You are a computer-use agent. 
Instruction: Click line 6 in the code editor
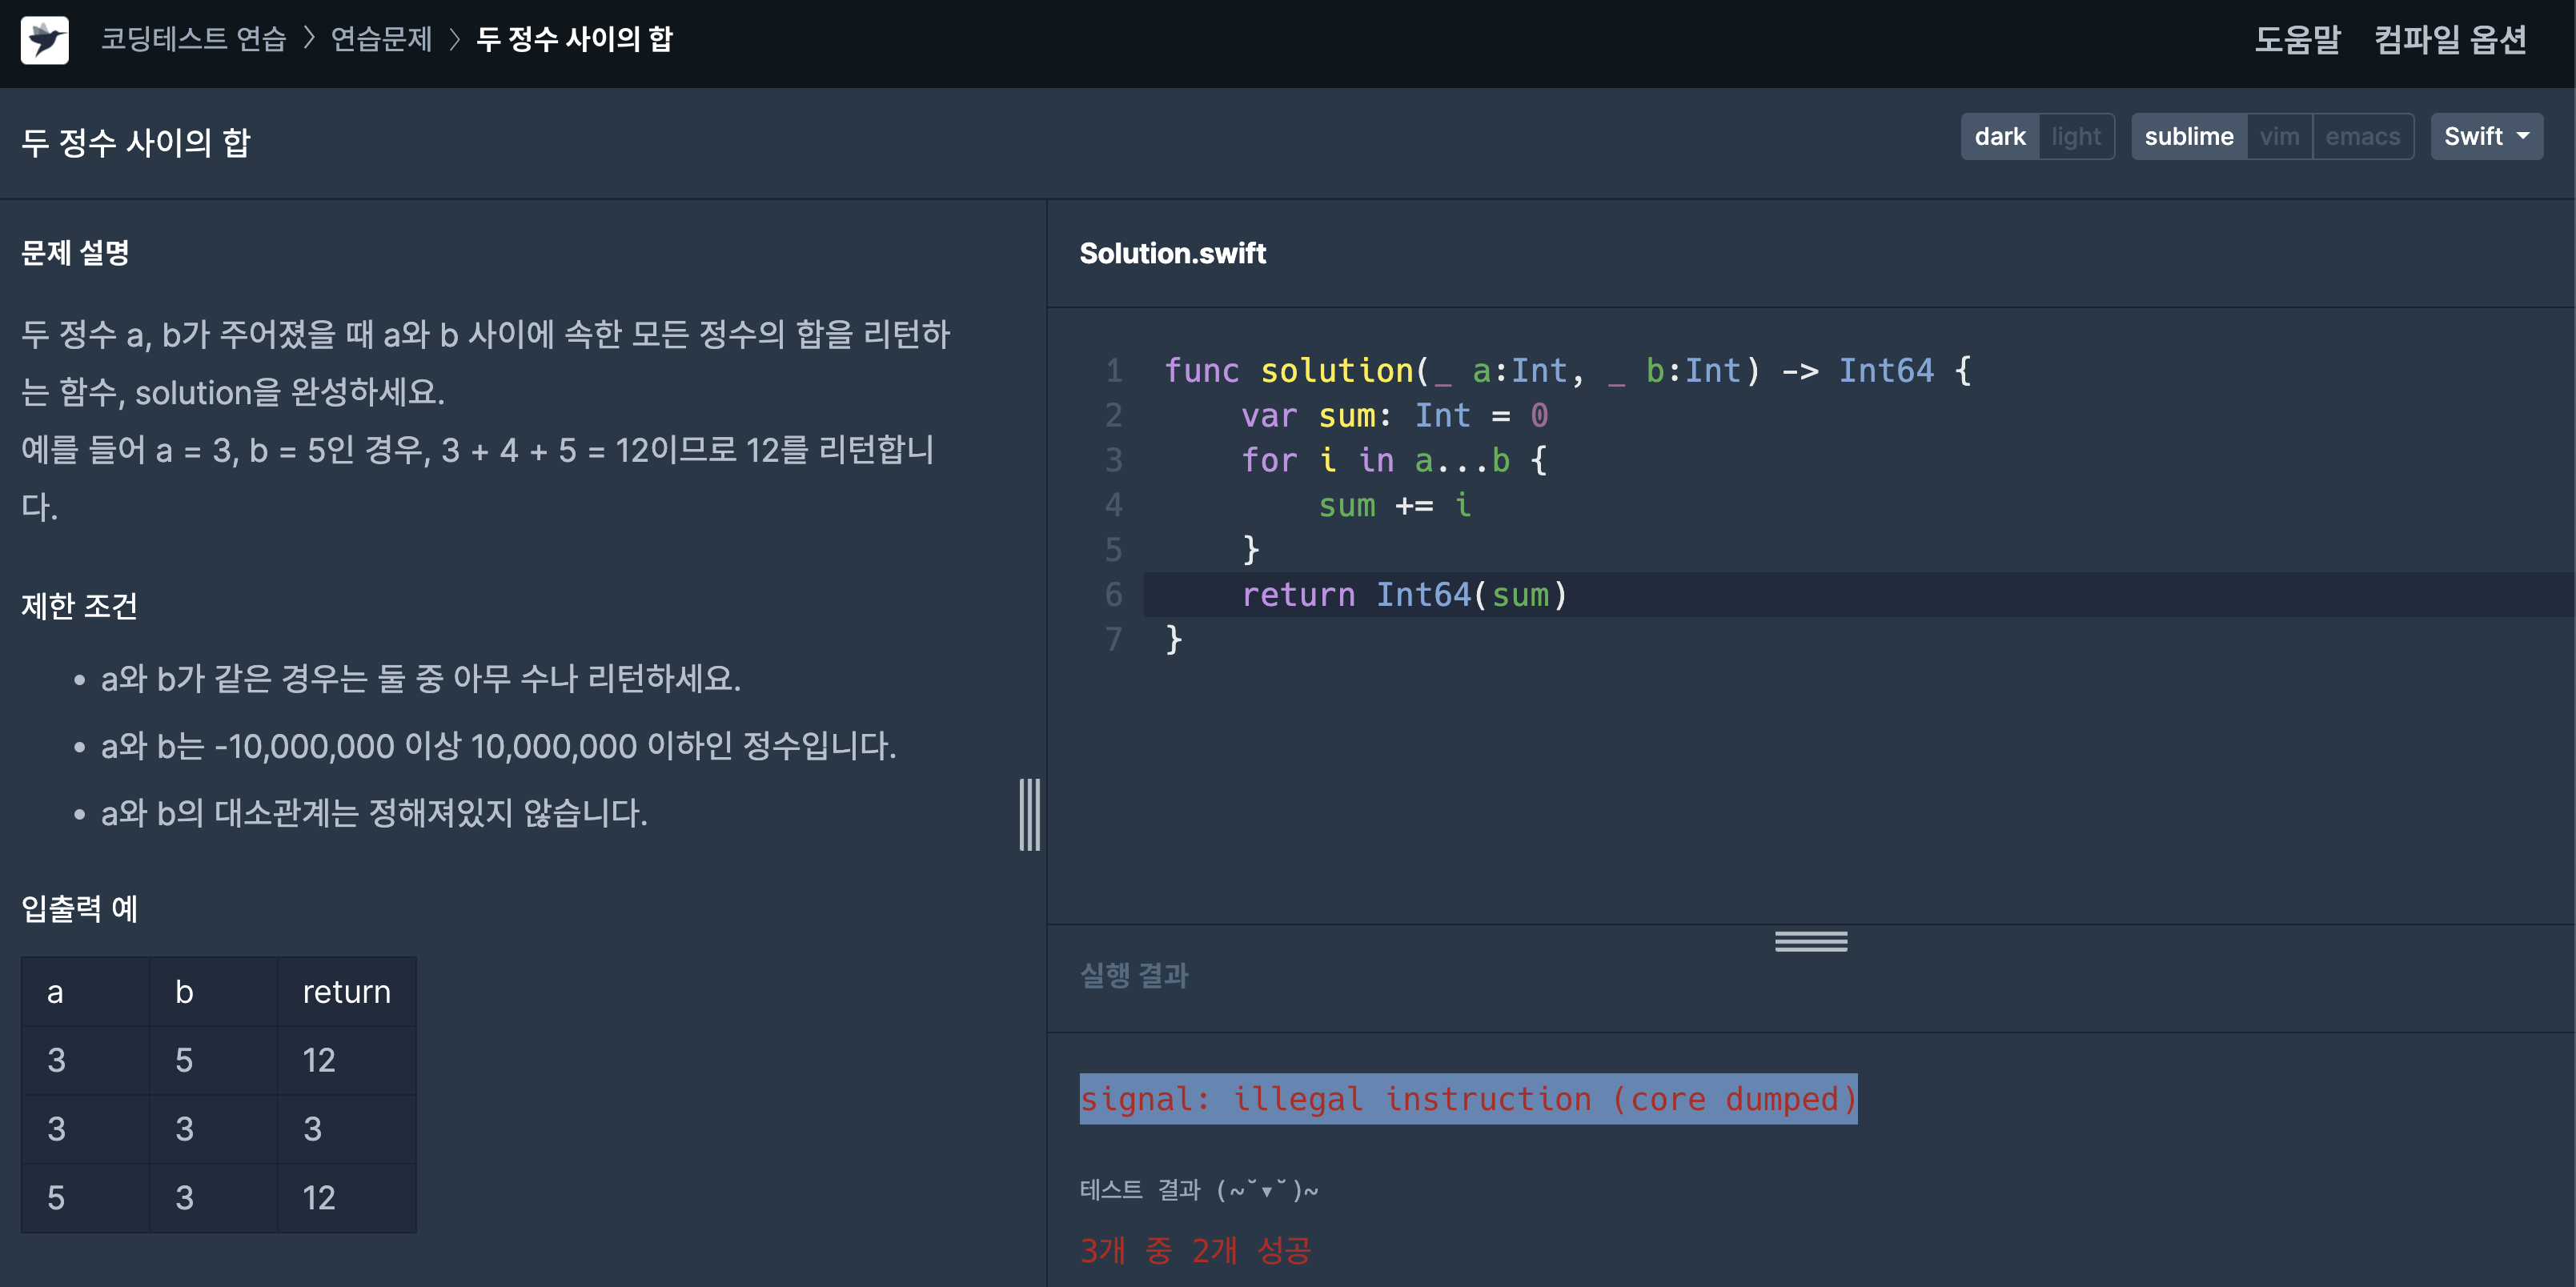(x=1404, y=594)
